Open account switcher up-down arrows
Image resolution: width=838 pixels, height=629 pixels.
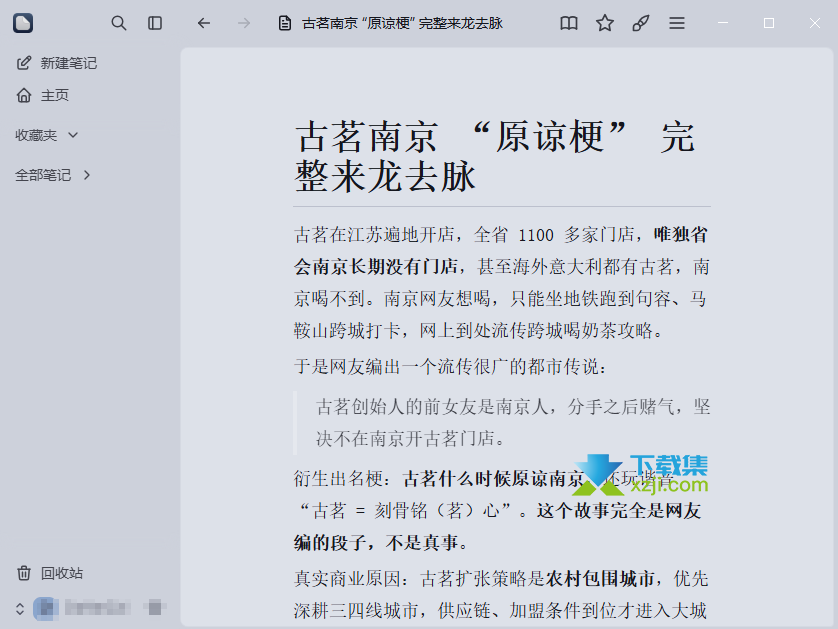[x=20, y=609]
